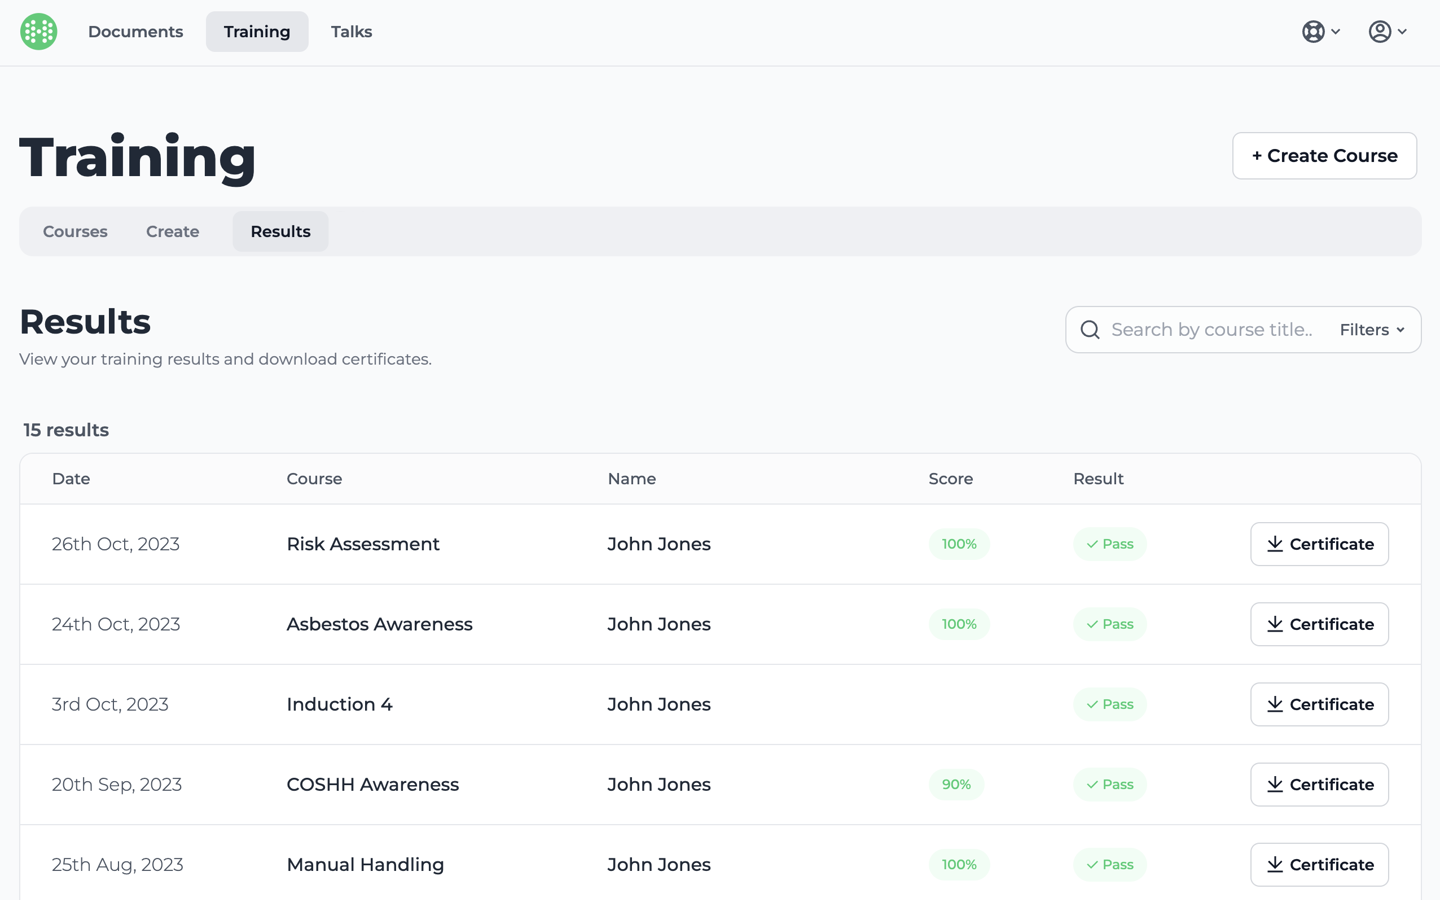Click the Pass badge for Risk Assessment
This screenshot has height=900, width=1440.
[1109, 544]
